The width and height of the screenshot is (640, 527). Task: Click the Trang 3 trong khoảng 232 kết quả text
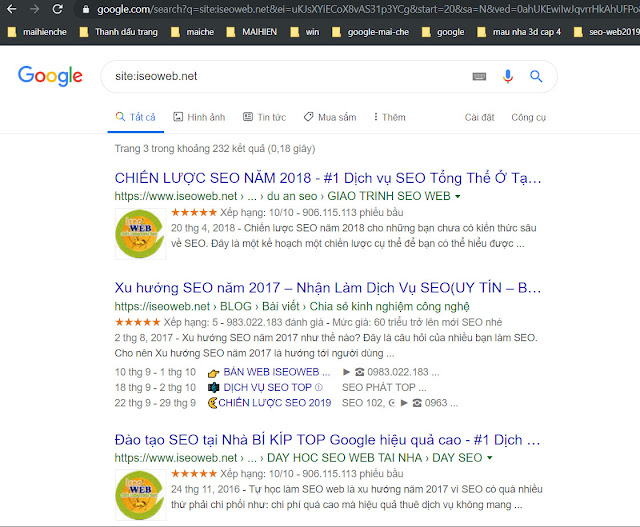point(215,149)
